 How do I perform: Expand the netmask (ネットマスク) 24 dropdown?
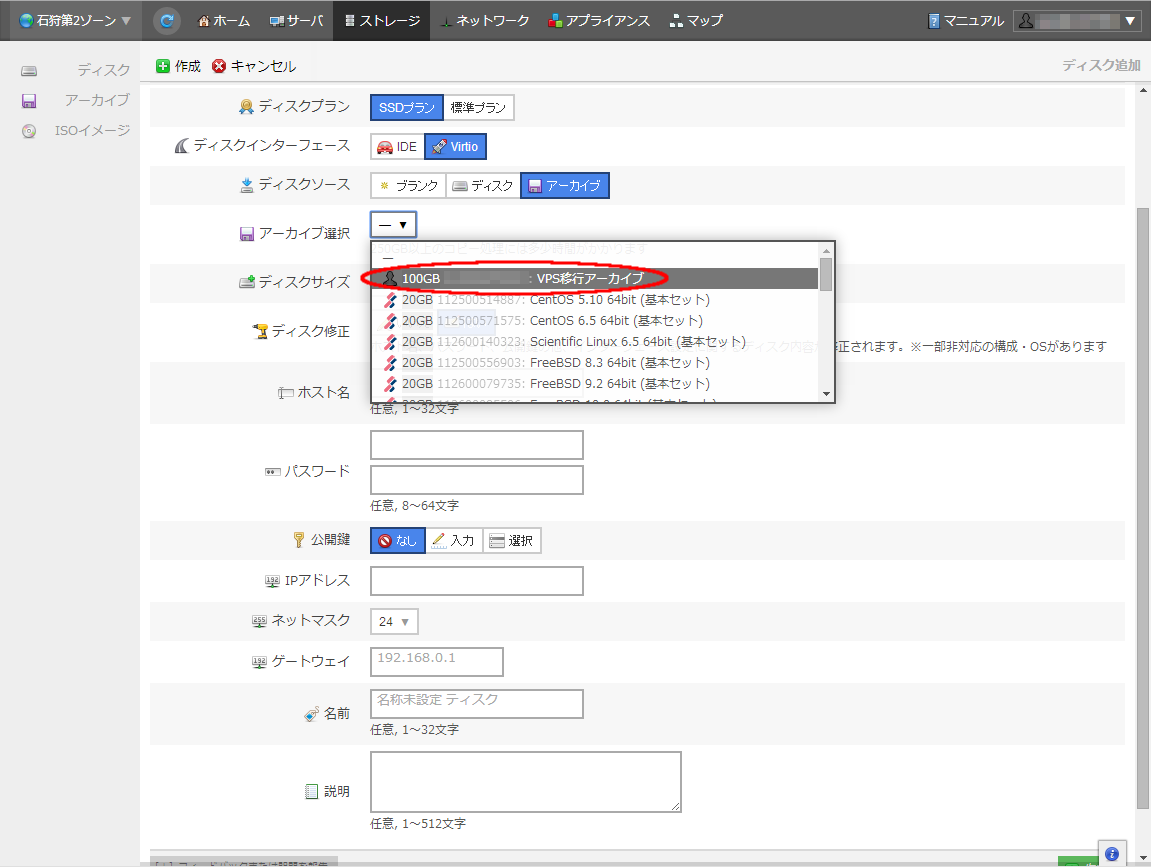(x=394, y=622)
